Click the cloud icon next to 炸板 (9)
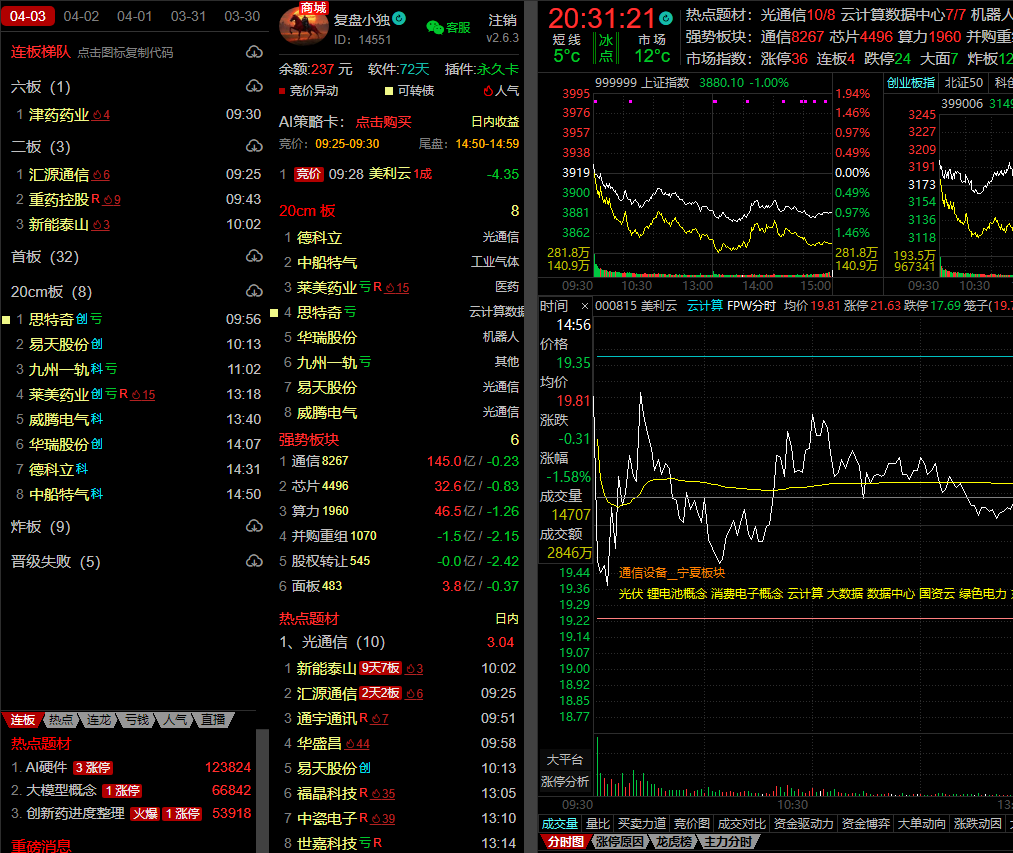 pyautogui.click(x=253, y=526)
